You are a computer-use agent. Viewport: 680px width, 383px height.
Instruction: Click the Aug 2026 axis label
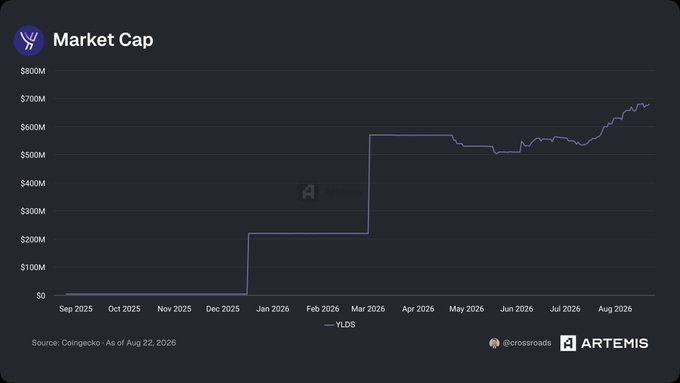[x=615, y=309]
